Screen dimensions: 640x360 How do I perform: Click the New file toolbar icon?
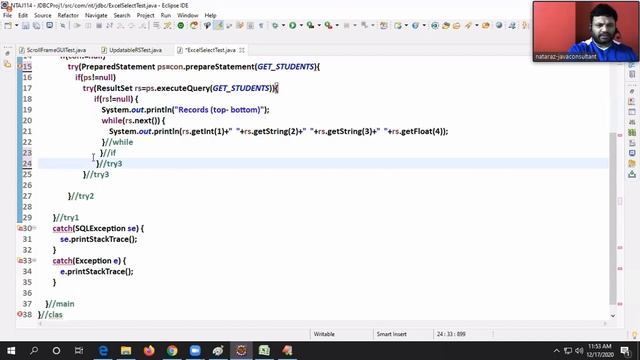coord(8,25)
